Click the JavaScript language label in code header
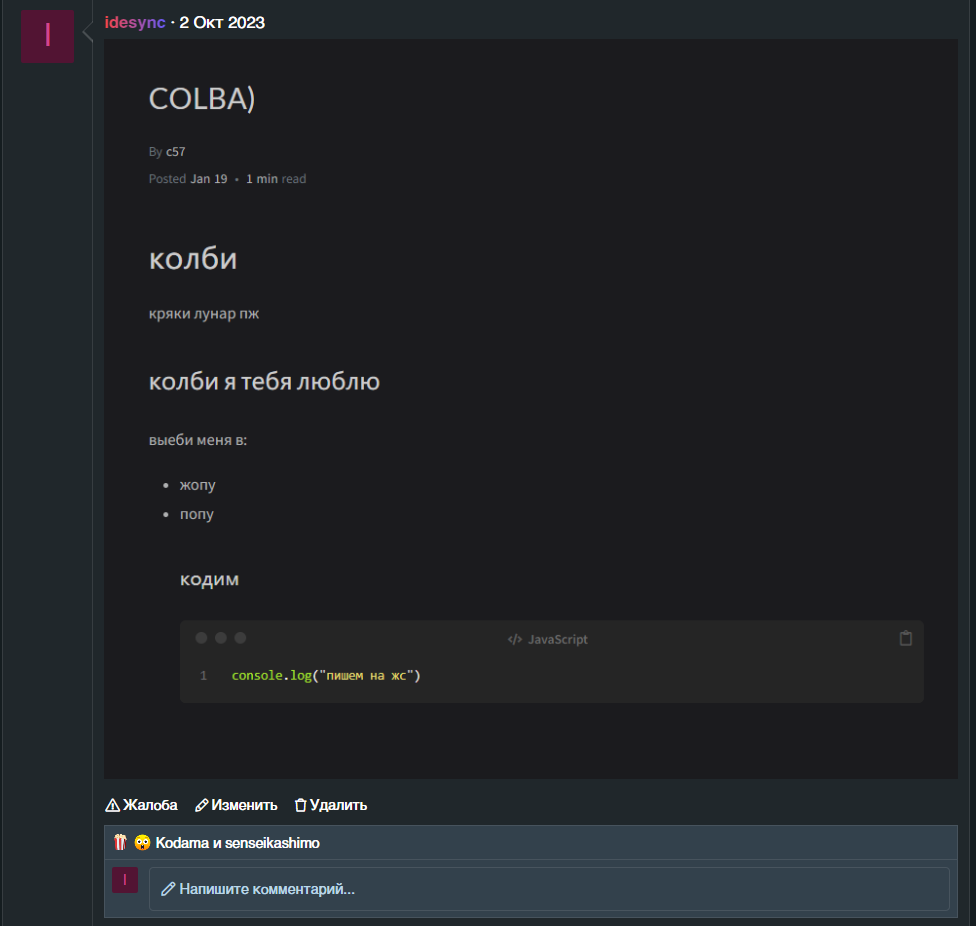This screenshot has width=976, height=926. (558, 639)
